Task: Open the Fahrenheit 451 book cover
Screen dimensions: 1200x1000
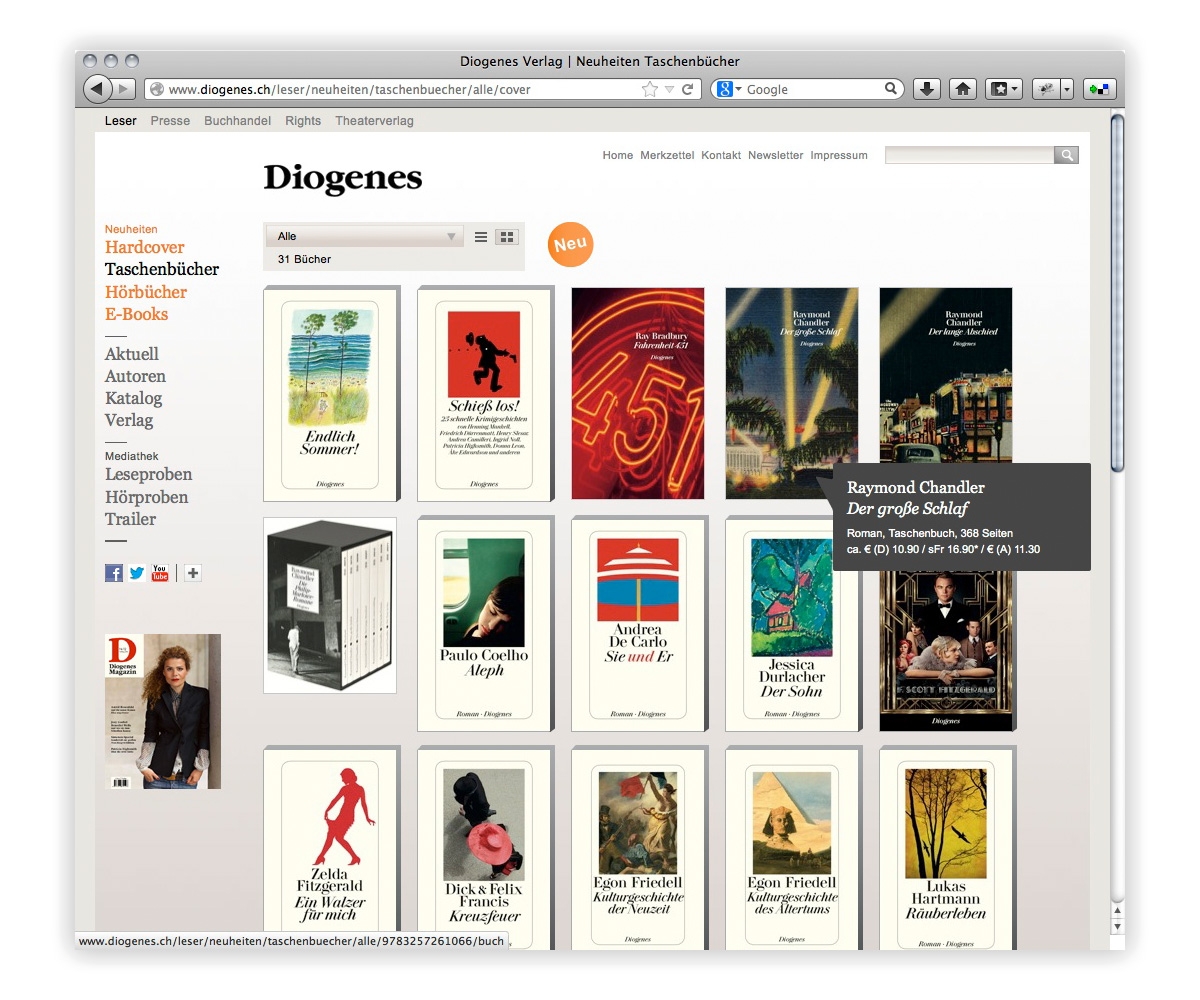Action: point(637,393)
